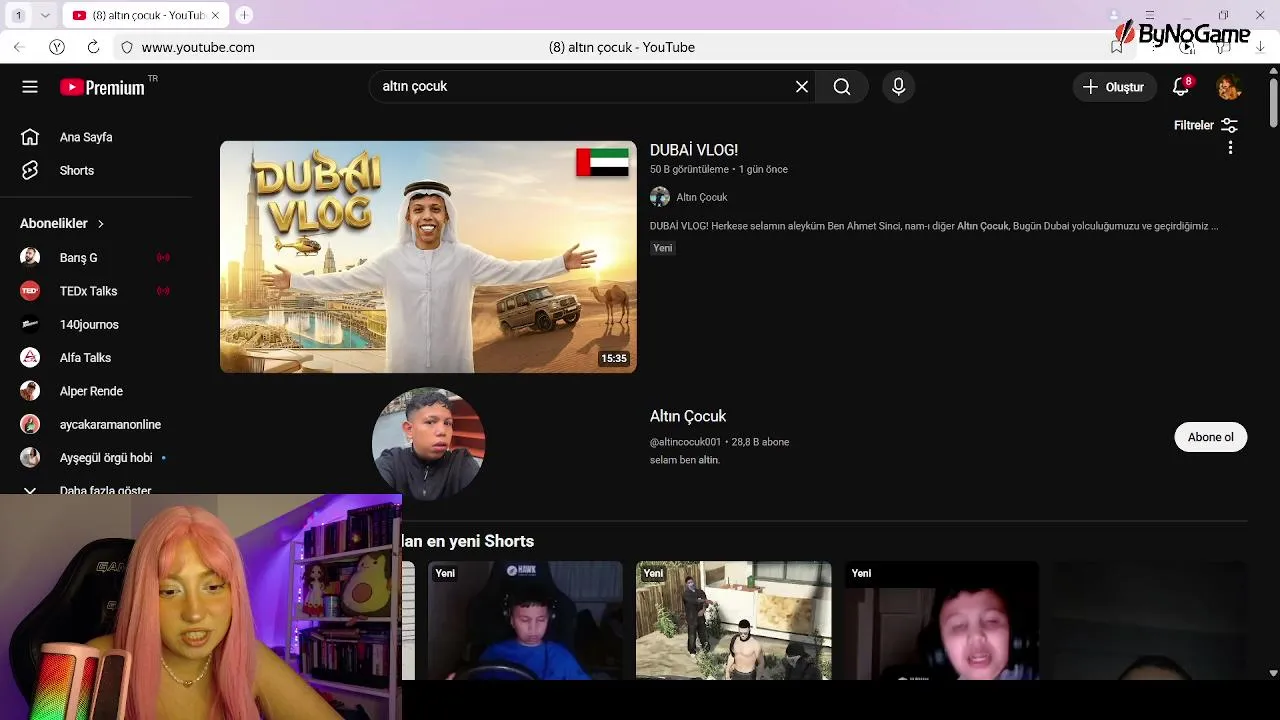The width and height of the screenshot is (1280, 720).
Task: Open the YouTube hamburger guide menu
Action: [x=30, y=87]
